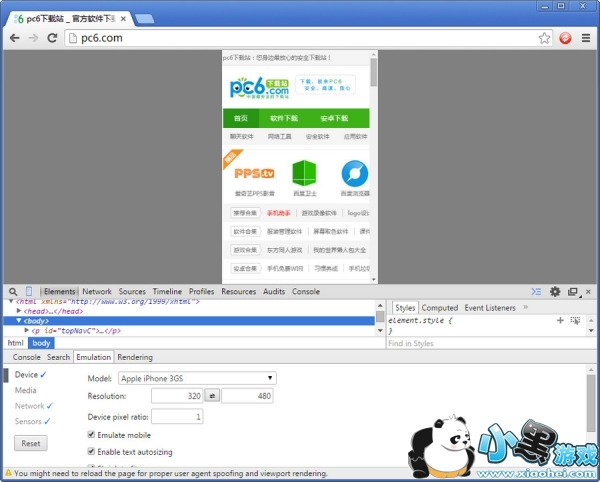Click the DevTools inspect element magnifier
Image resolution: width=600 pixels, height=482 pixels.
click(x=13, y=292)
